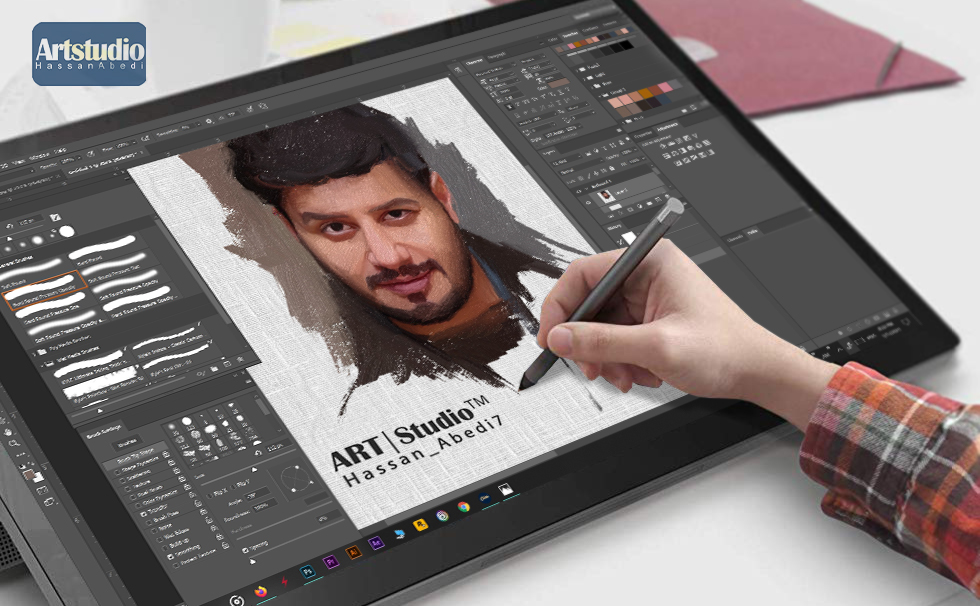Launch Google Chrome from the taskbar
980x606 pixels.
tap(464, 507)
